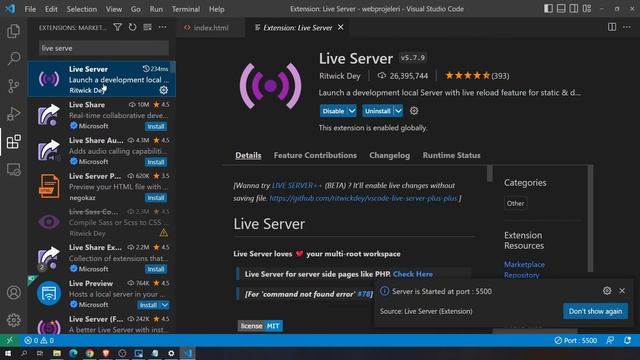Image resolution: width=640 pixels, height=360 pixels.
Task: Close the server started notification
Action: 622,291
